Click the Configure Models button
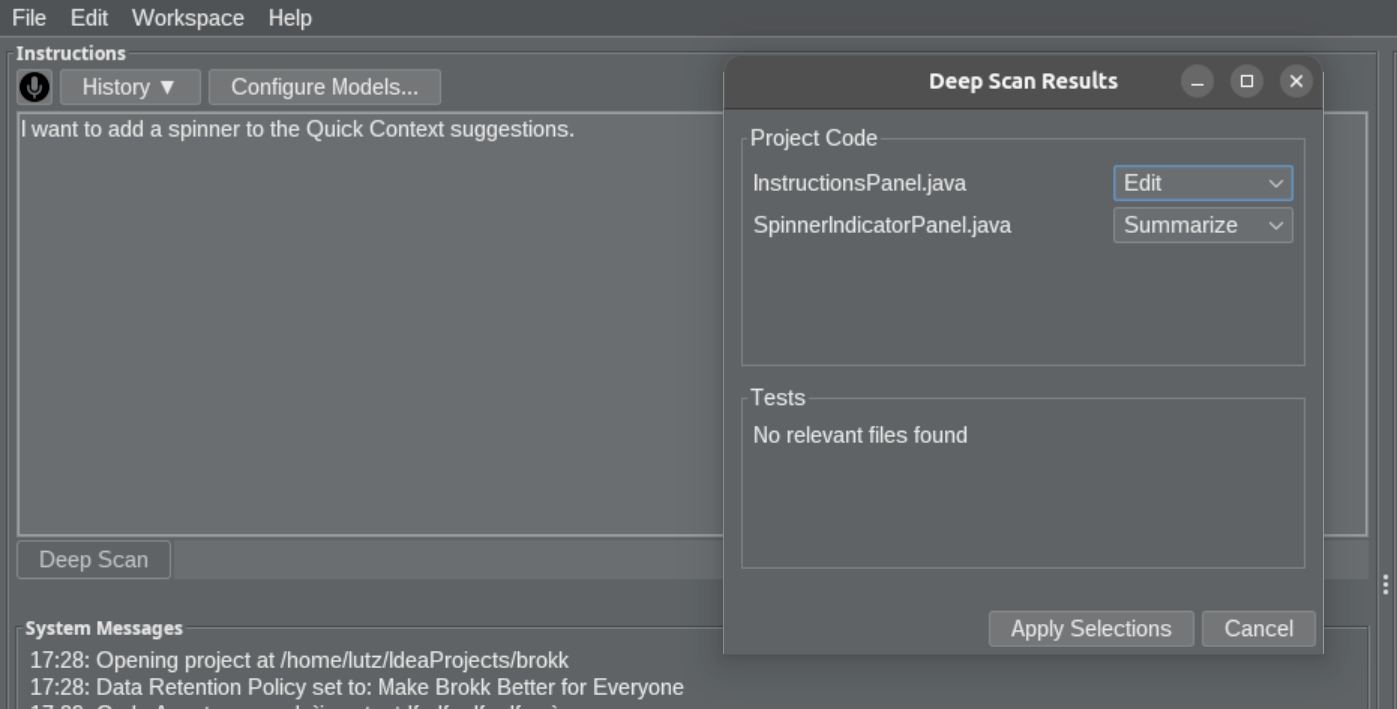This screenshot has height=709, width=1397. click(324, 87)
